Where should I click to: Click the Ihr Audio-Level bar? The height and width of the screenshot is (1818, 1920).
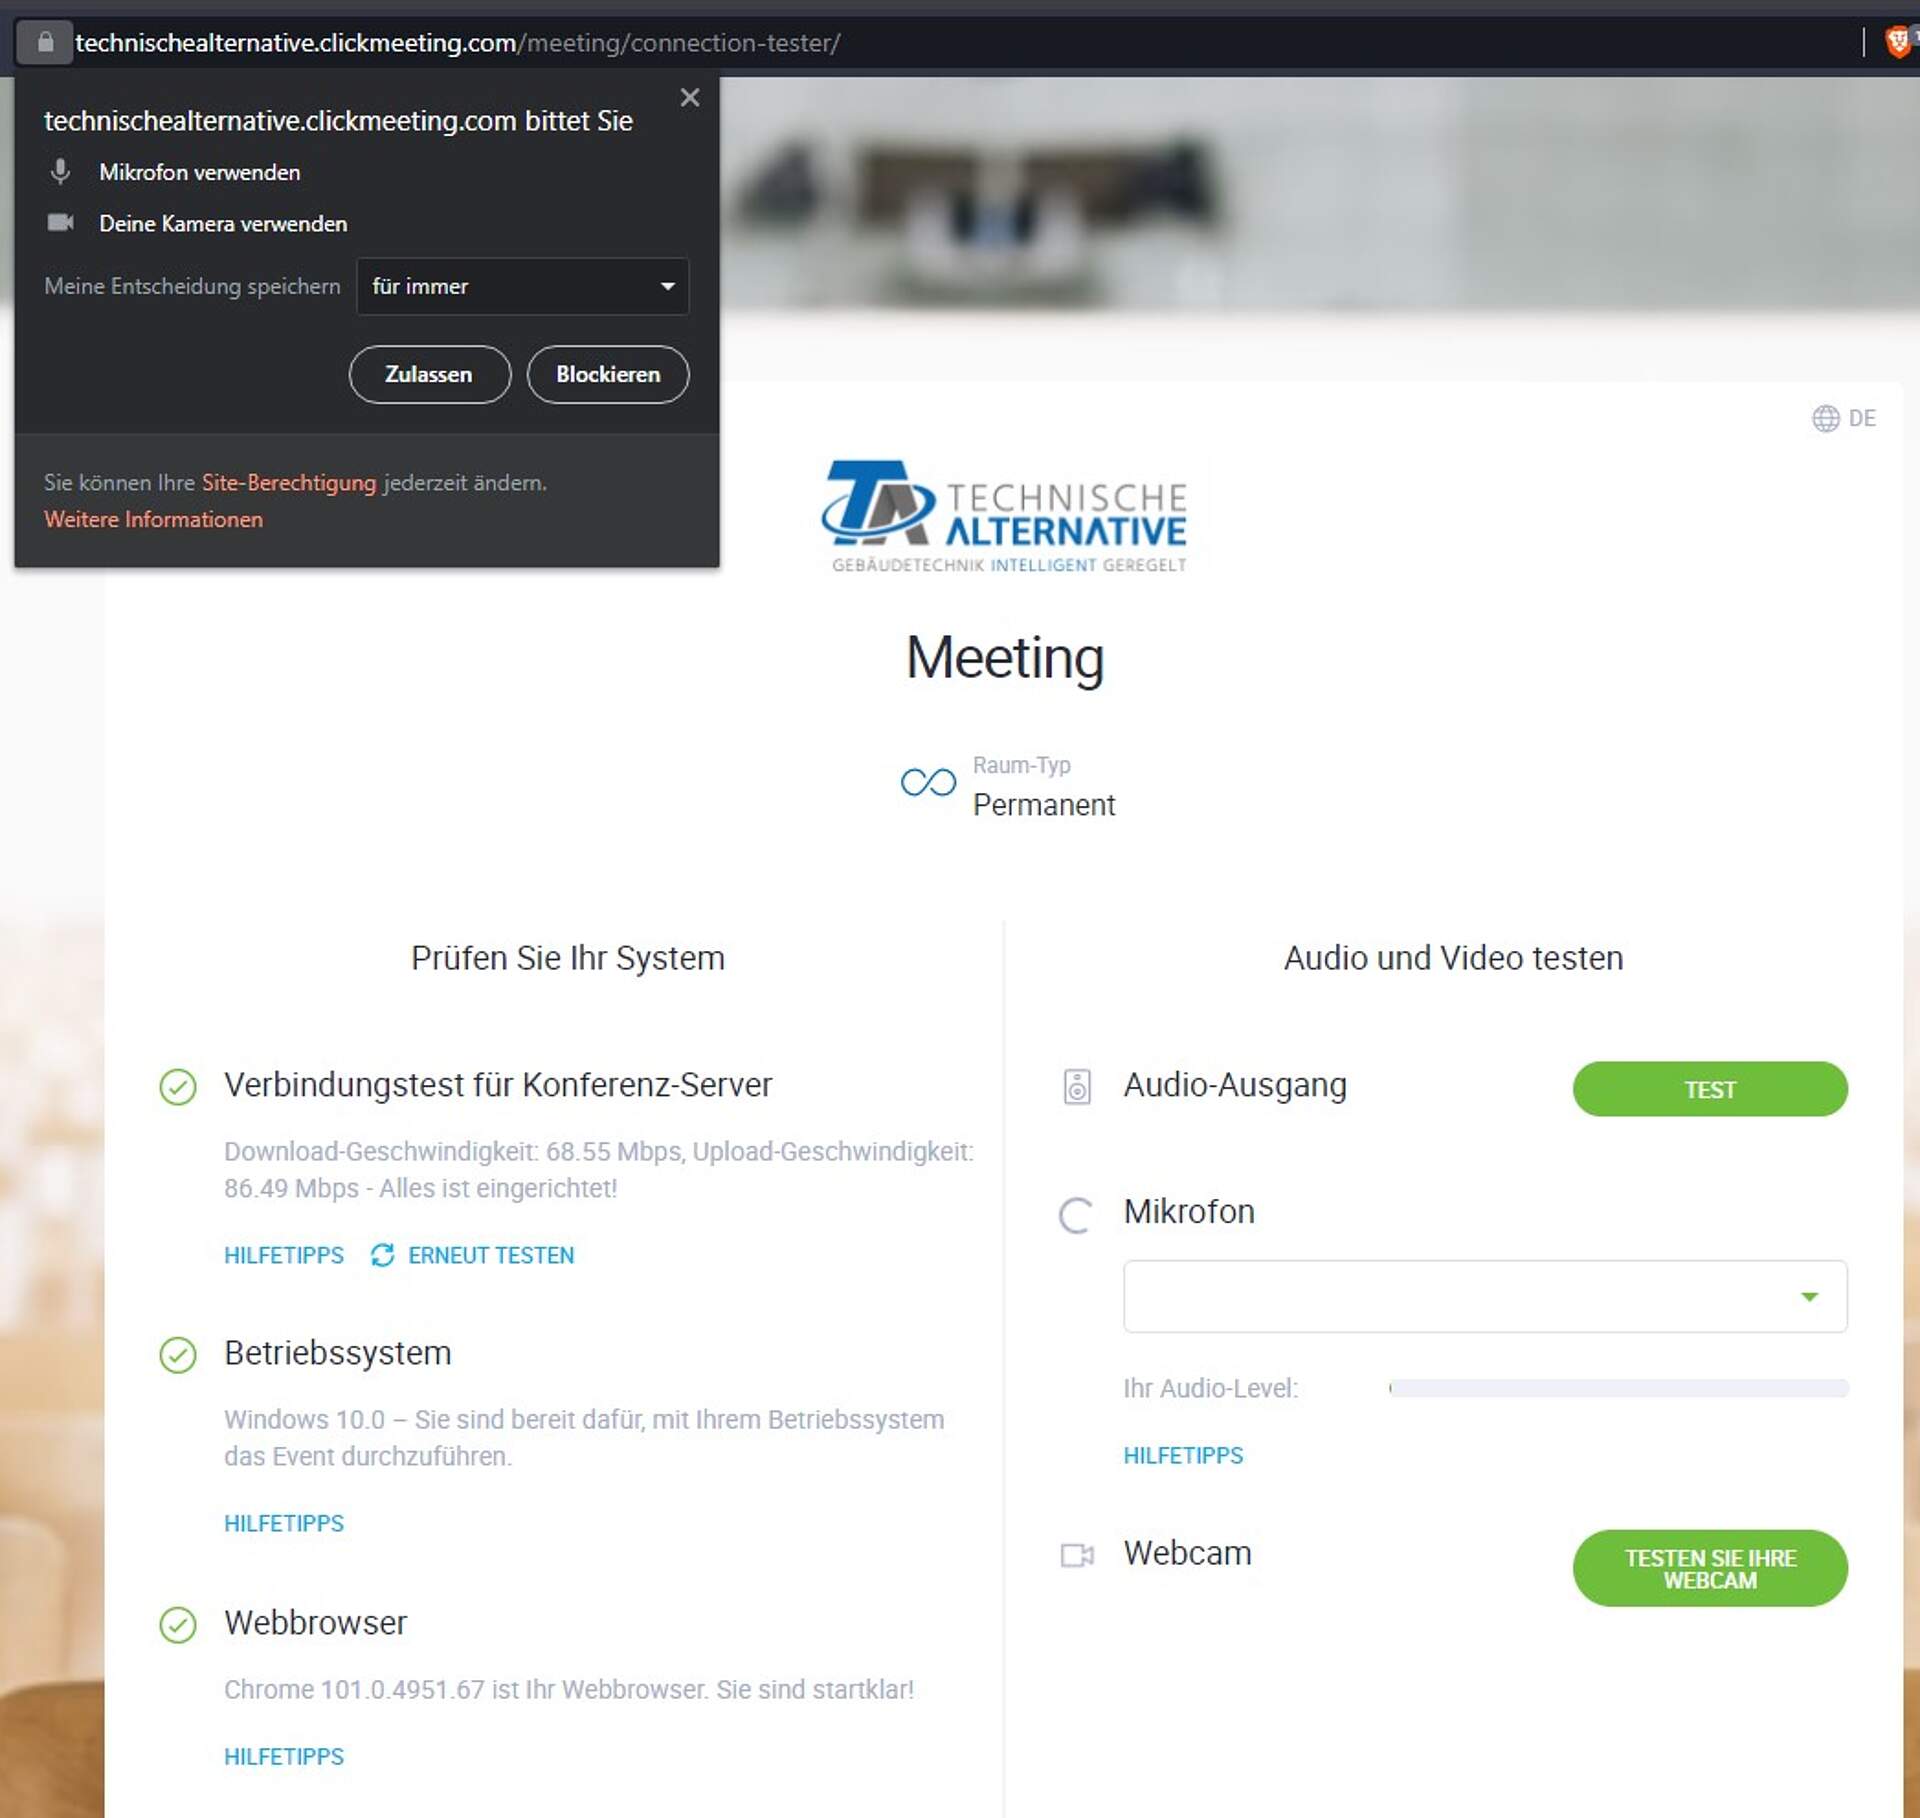pos(1619,1388)
